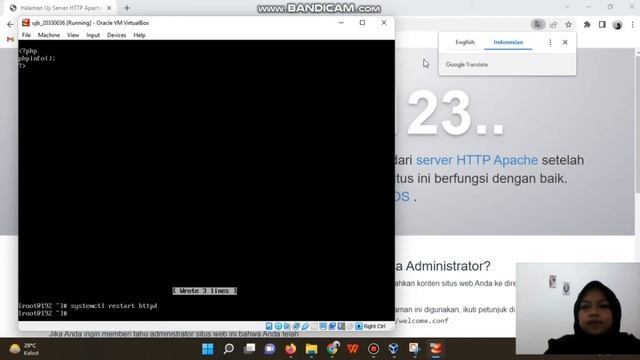Select the Indonesian tab in translate popup

point(508,42)
